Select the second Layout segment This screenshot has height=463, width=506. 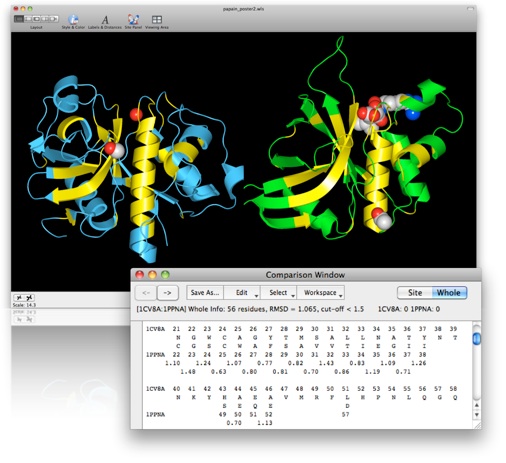click(28, 19)
